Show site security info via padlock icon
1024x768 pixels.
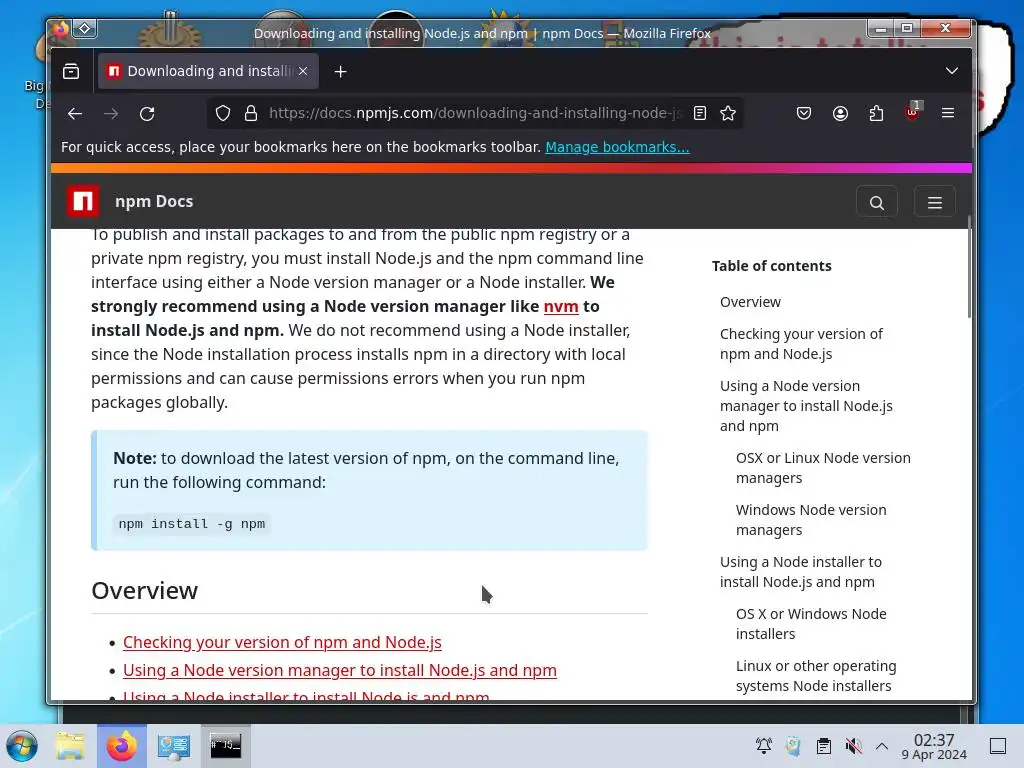[x=251, y=114]
